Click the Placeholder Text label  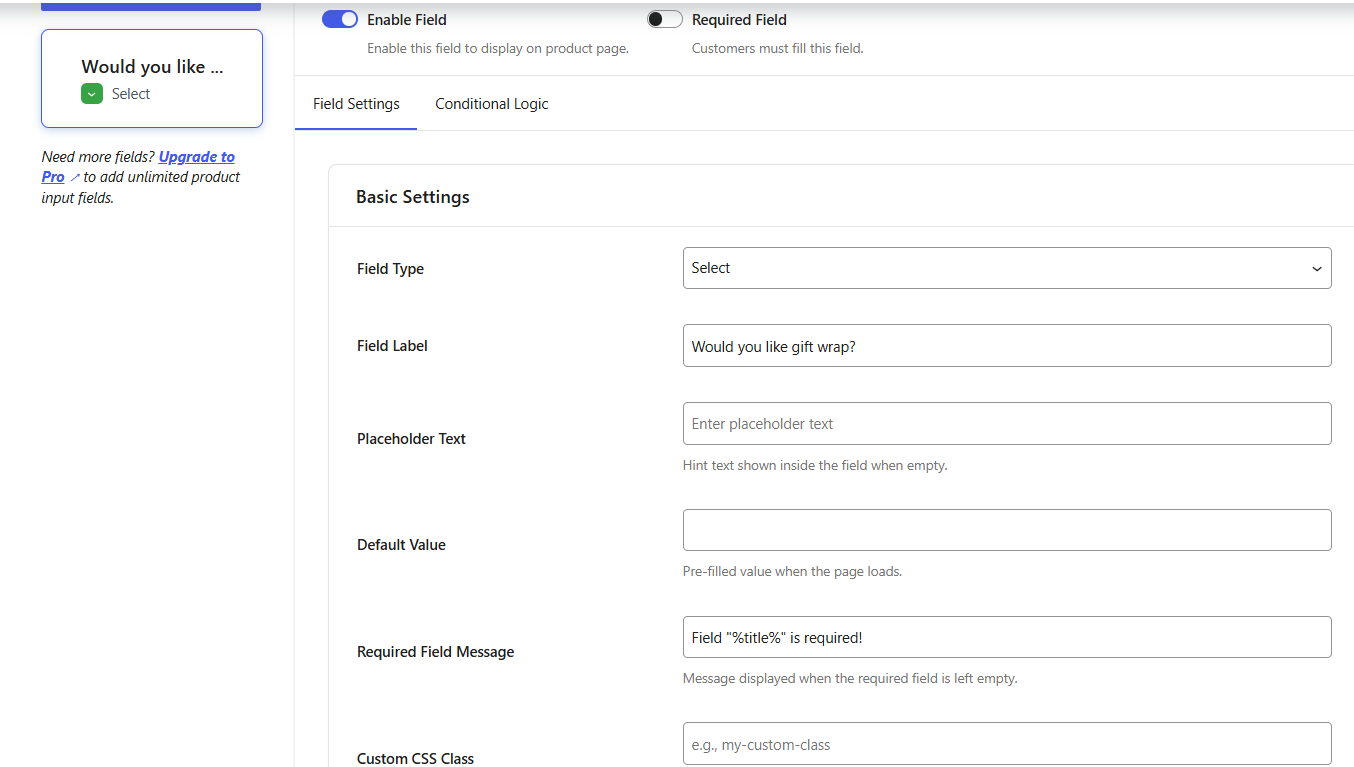coord(411,439)
